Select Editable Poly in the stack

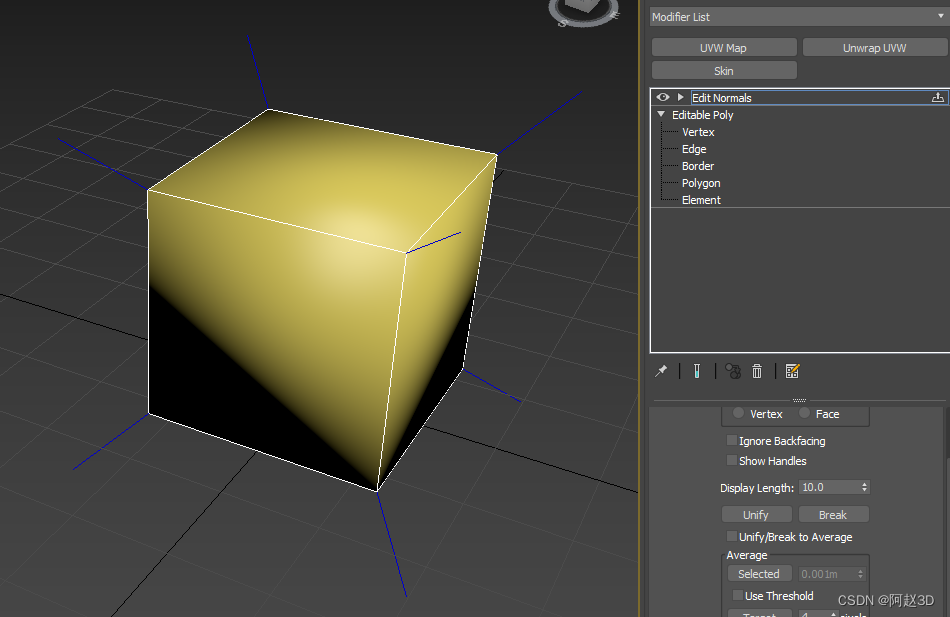click(703, 115)
